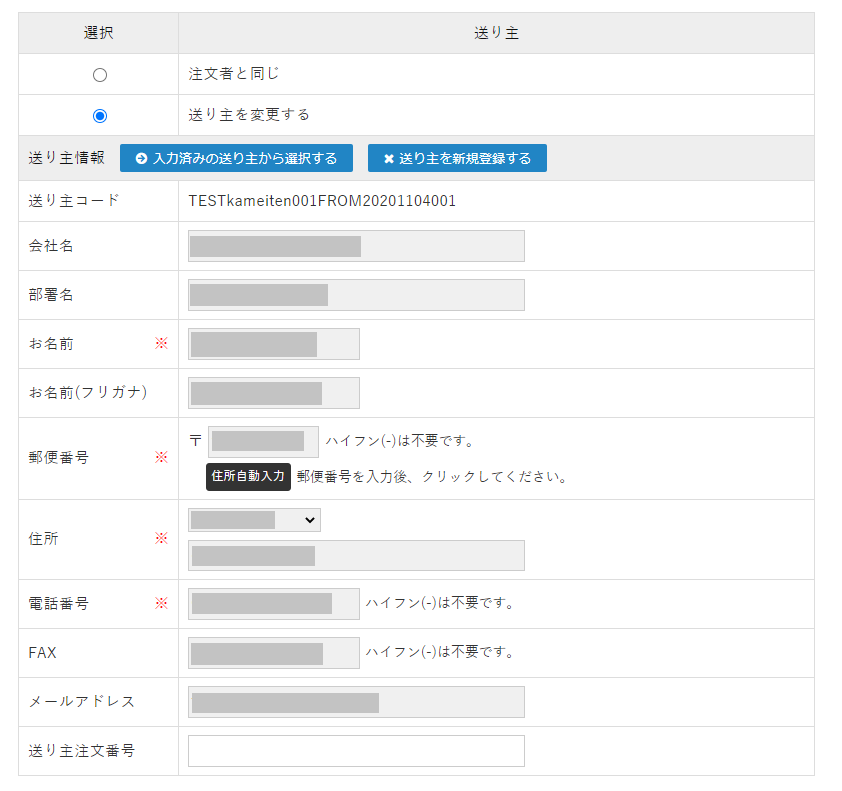
Task: Click the 送り主 column header
Action: point(496,33)
